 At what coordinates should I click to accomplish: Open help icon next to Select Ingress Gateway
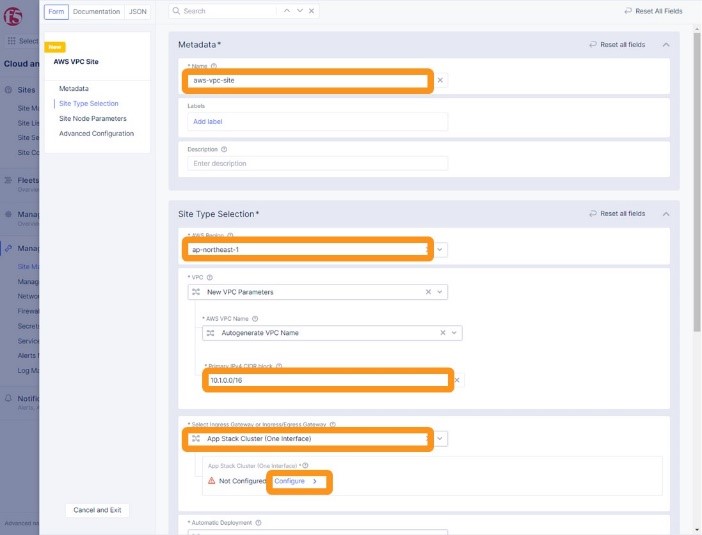pos(333,424)
